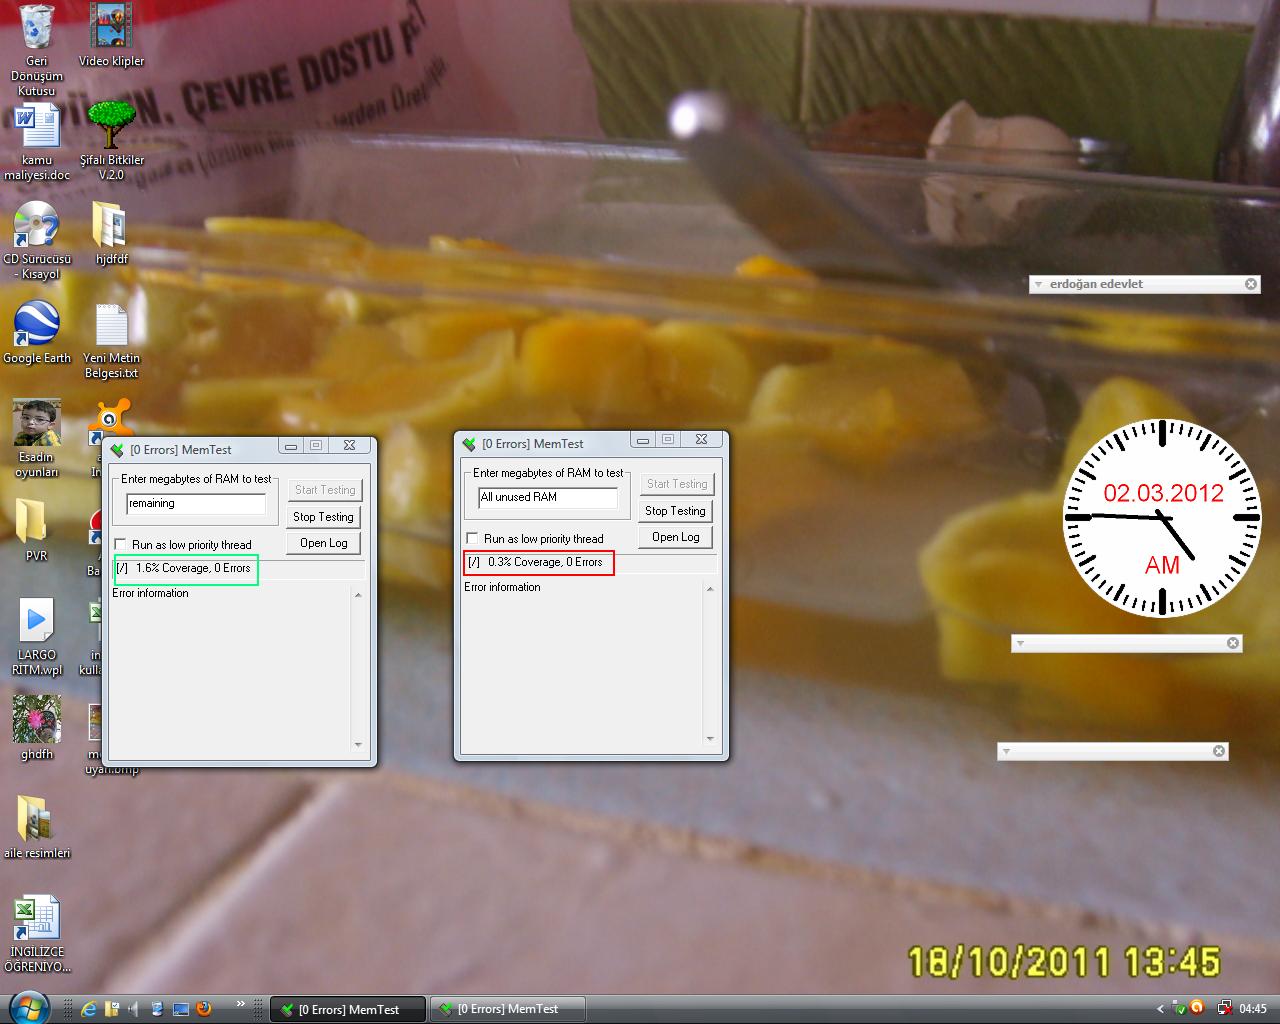
Task: Open Geri Dönüşüm Kutusu
Action: click(x=37, y=30)
